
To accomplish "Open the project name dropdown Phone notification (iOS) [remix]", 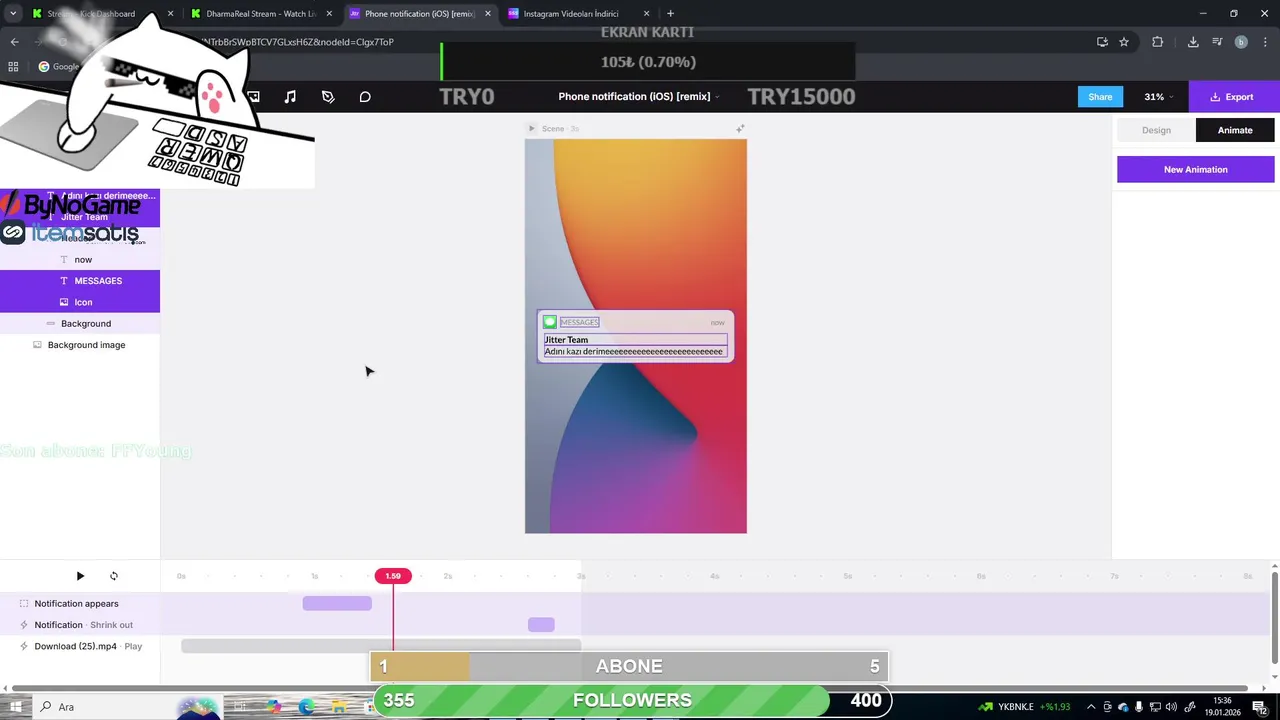I will coord(640,97).
